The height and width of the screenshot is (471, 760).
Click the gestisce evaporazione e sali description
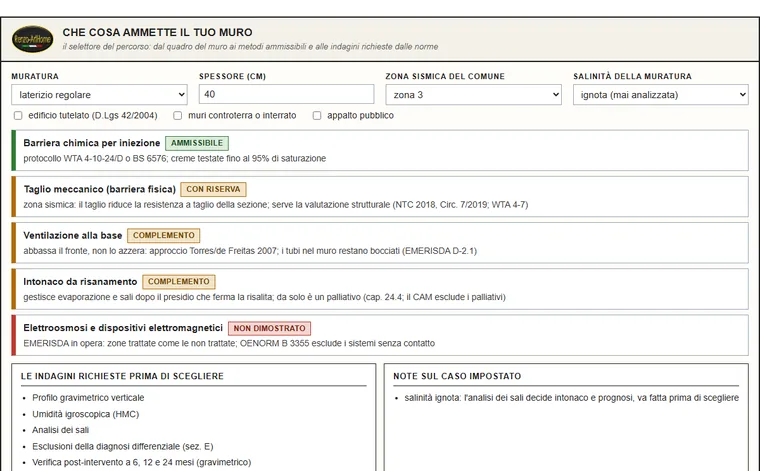coord(264,297)
